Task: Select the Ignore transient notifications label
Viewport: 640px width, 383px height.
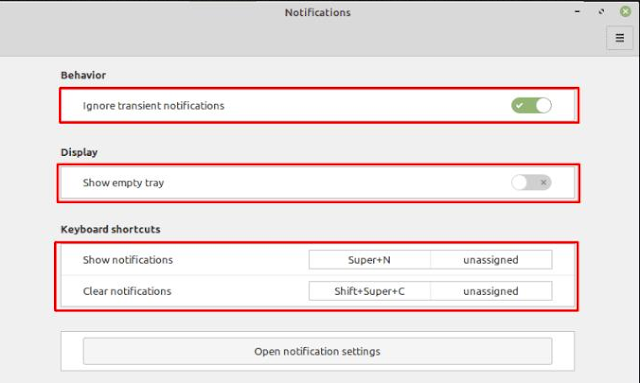Action: point(153,106)
